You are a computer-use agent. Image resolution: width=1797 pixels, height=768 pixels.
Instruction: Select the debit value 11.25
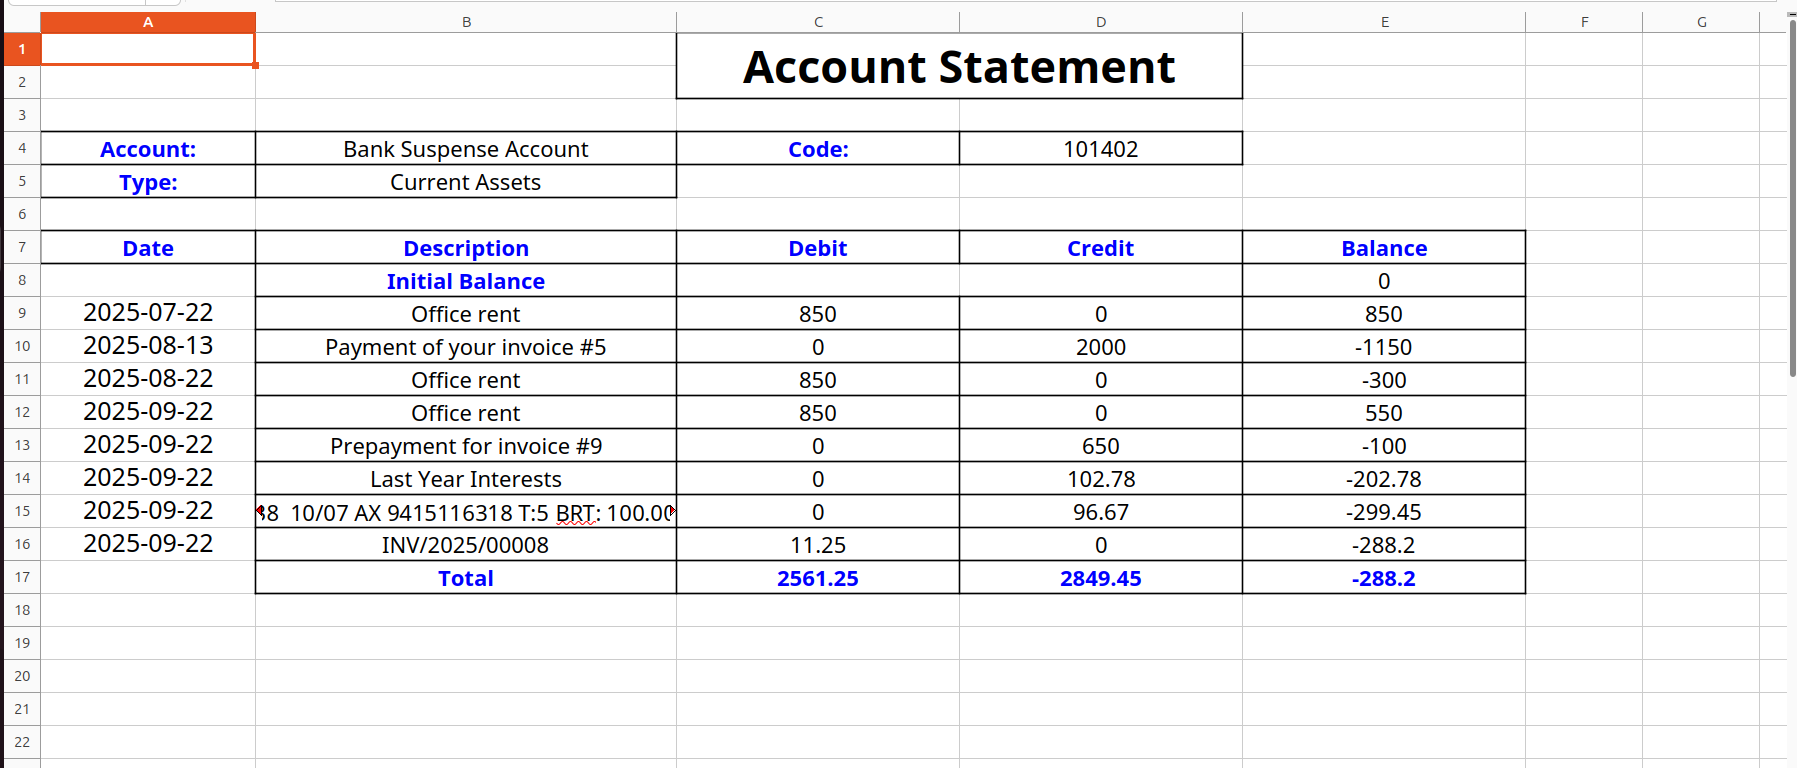[818, 544]
